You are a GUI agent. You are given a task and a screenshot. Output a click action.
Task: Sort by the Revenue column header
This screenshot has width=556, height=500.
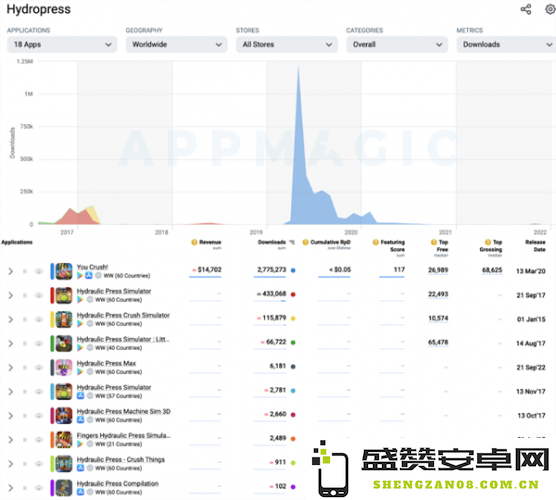click(x=210, y=243)
